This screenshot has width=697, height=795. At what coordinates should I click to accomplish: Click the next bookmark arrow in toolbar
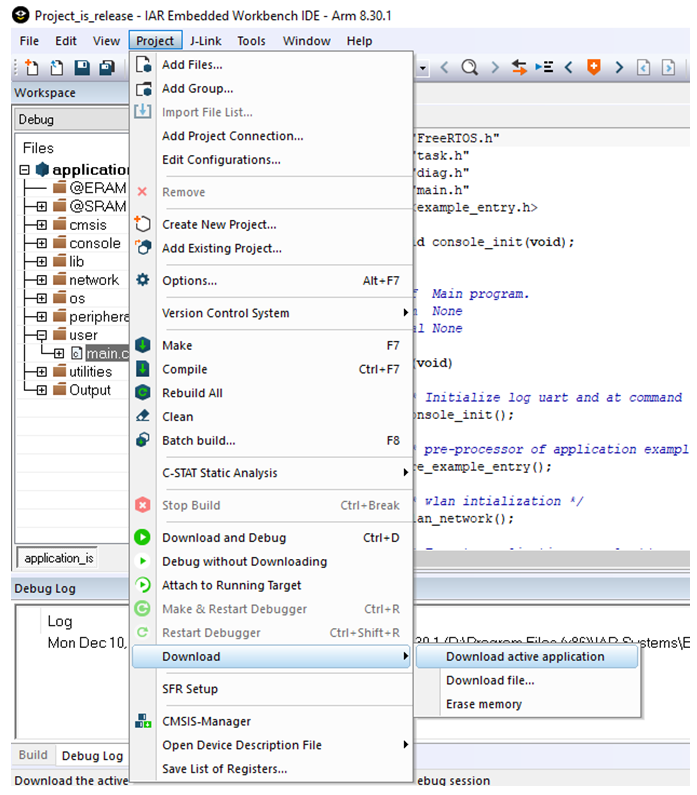point(619,67)
